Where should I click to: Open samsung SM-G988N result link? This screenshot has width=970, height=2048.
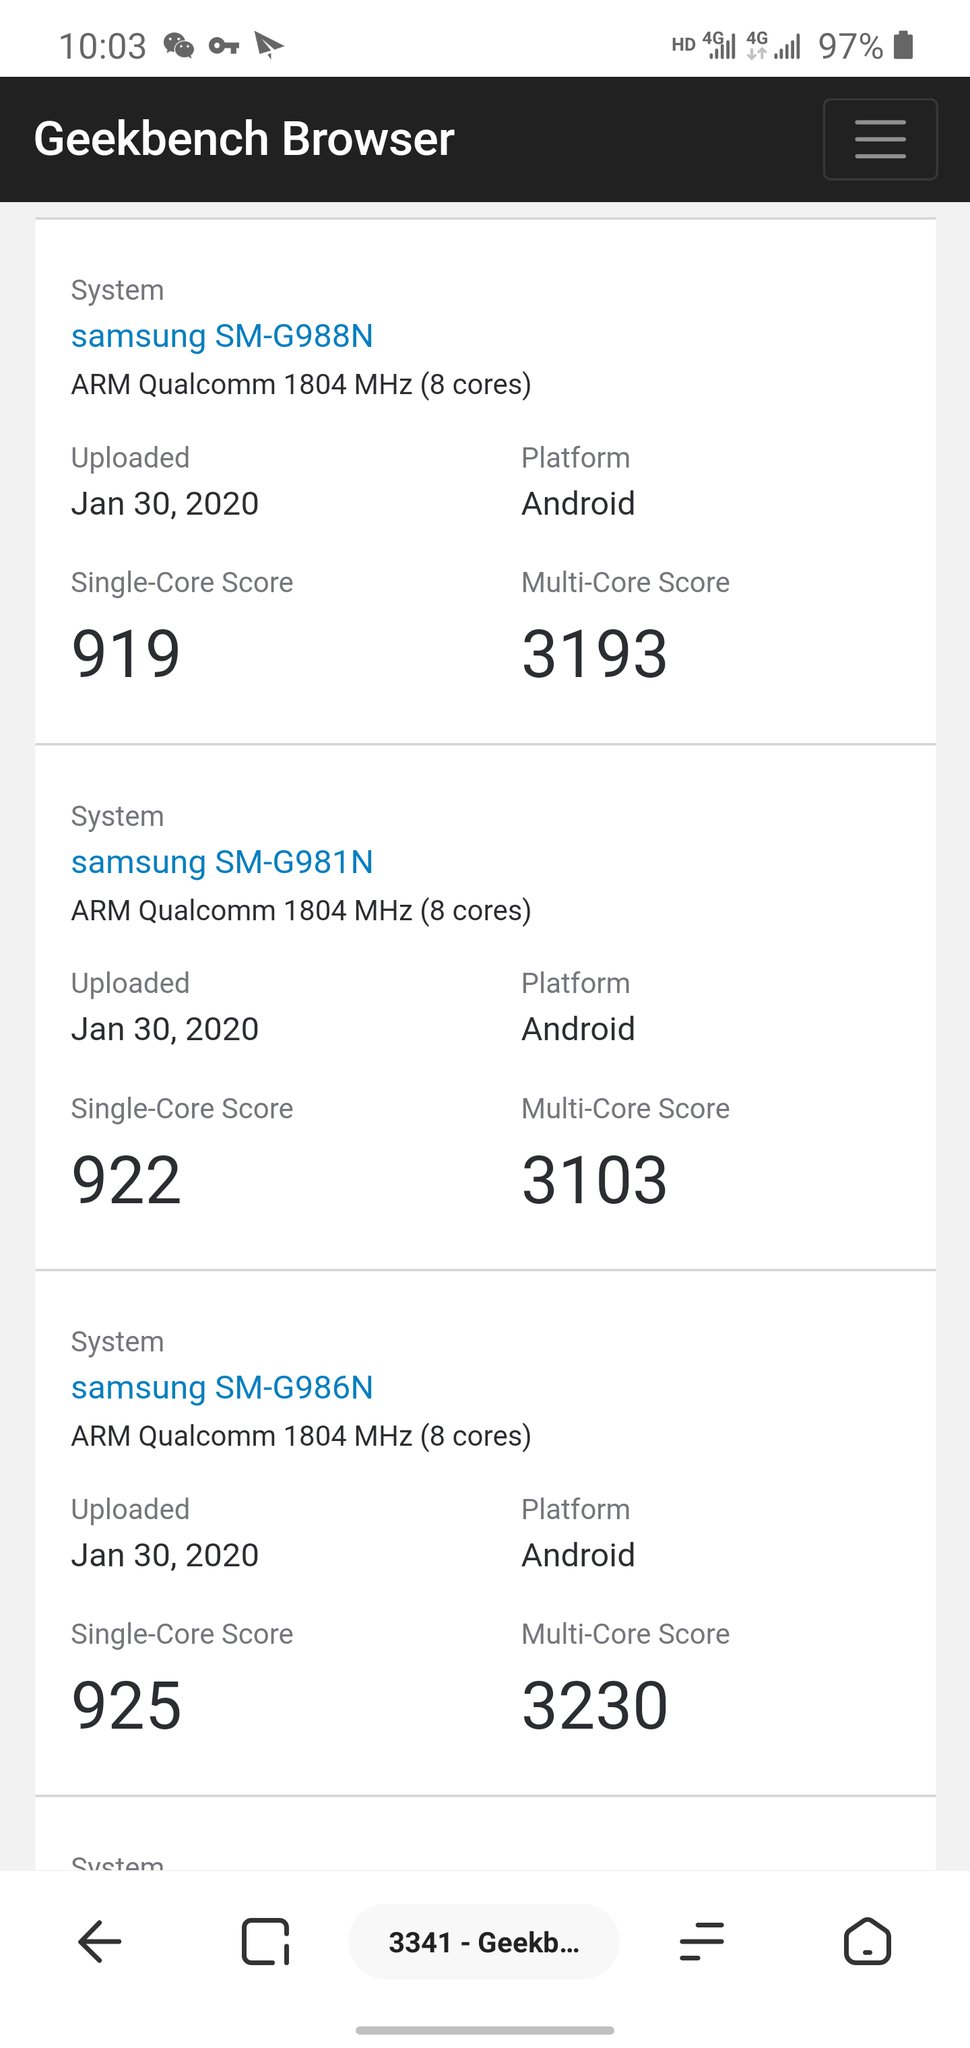(222, 336)
